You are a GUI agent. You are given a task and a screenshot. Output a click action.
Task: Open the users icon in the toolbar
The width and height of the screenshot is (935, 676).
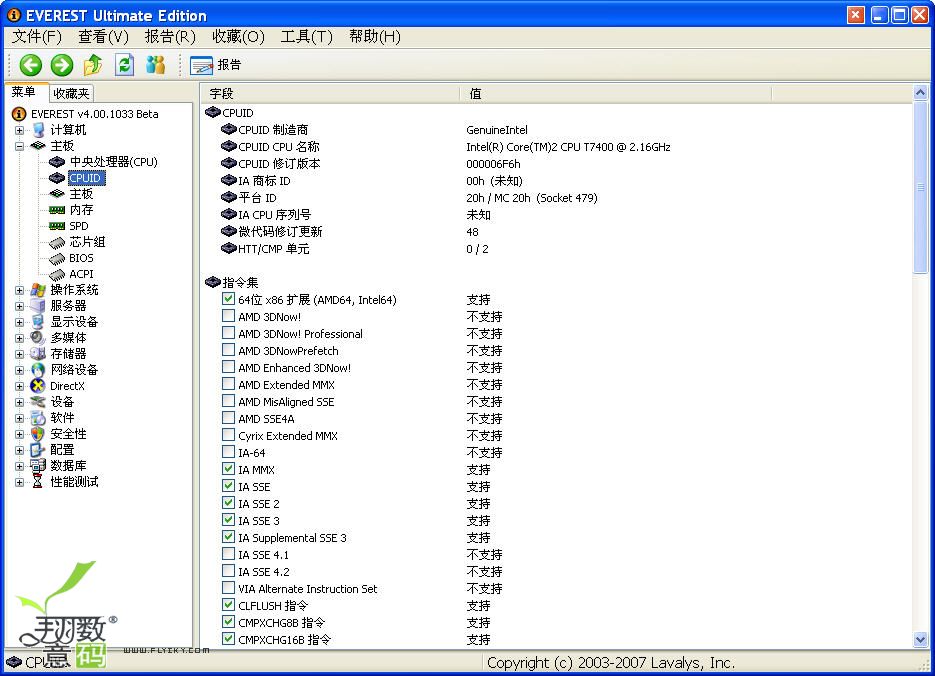pyautogui.click(x=155, y=64)
